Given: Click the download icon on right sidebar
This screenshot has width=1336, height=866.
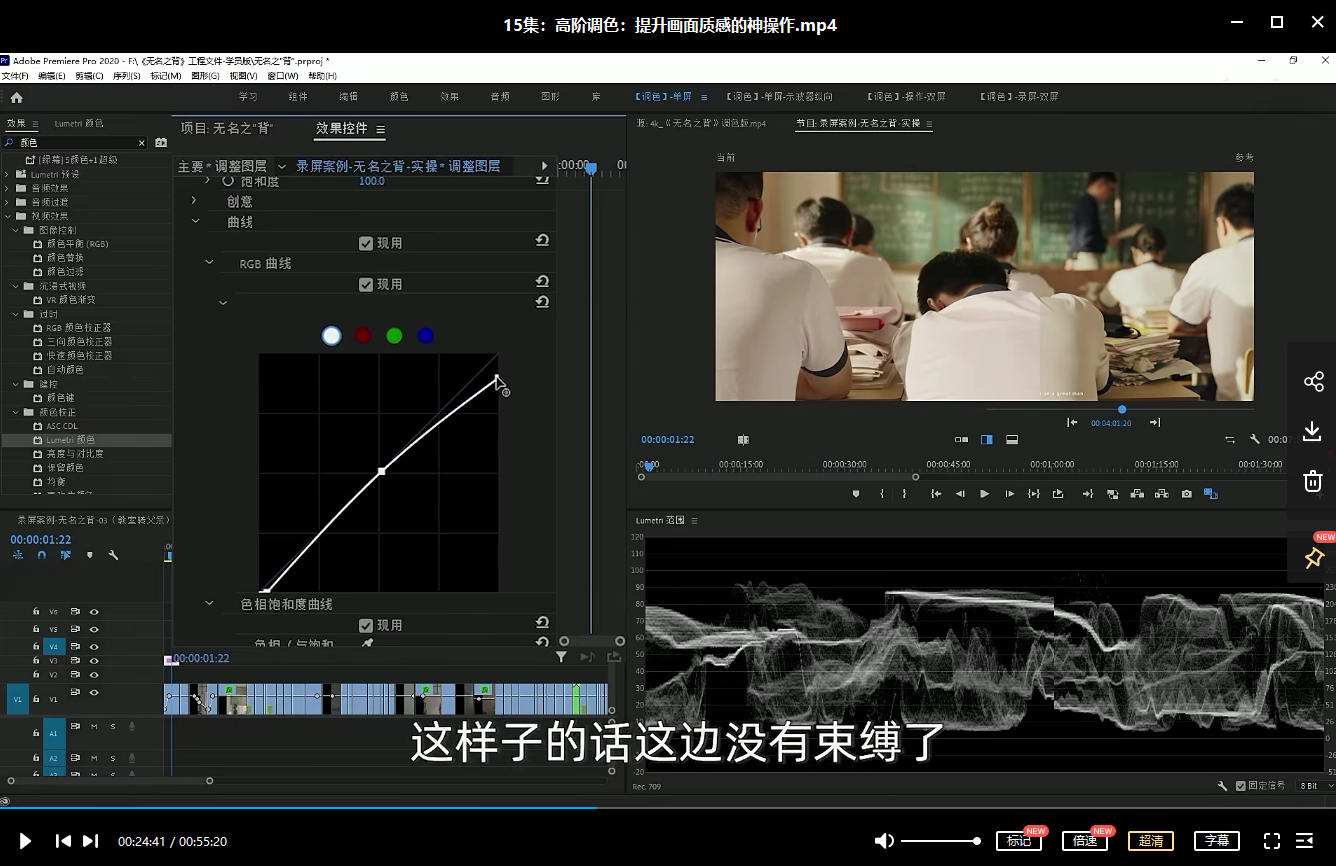Looking at the screenshot, I should click(1313, 431).
